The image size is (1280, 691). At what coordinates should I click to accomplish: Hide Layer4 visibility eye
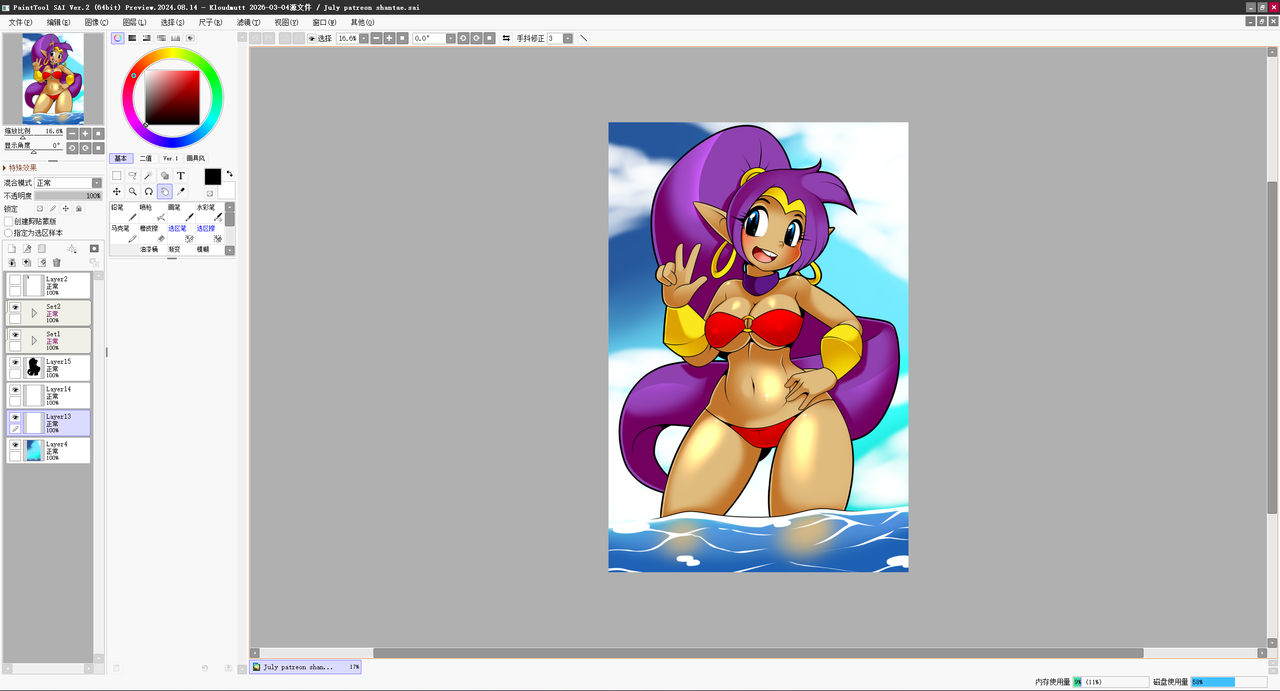coord(15,445)
